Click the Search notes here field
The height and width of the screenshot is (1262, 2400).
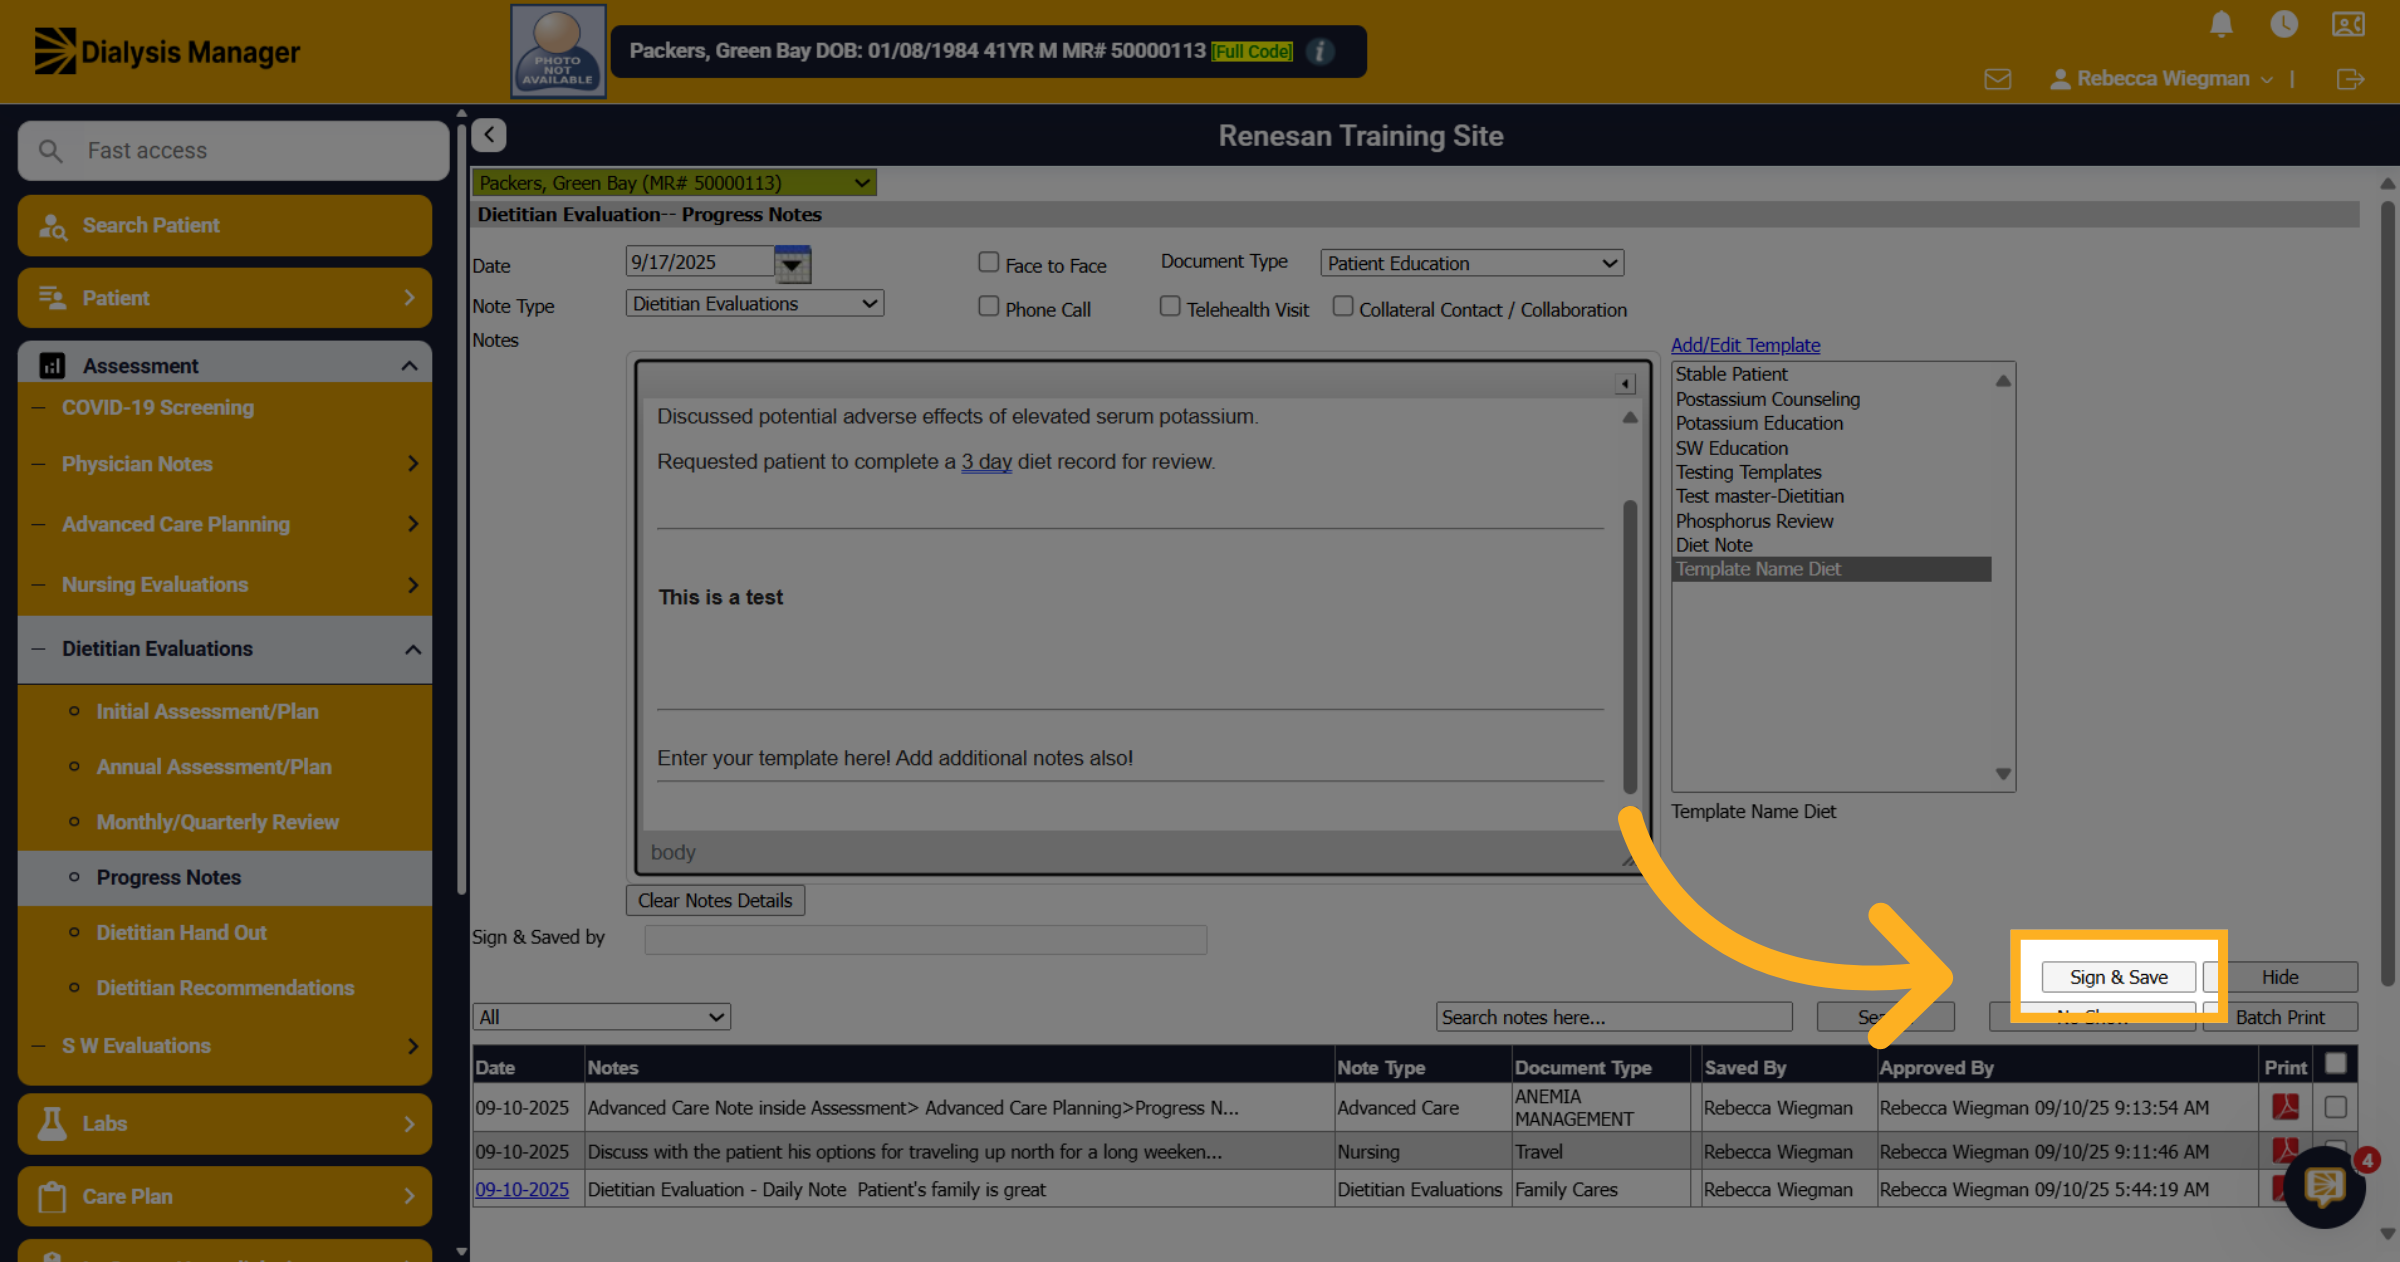click(1614, 1017)
